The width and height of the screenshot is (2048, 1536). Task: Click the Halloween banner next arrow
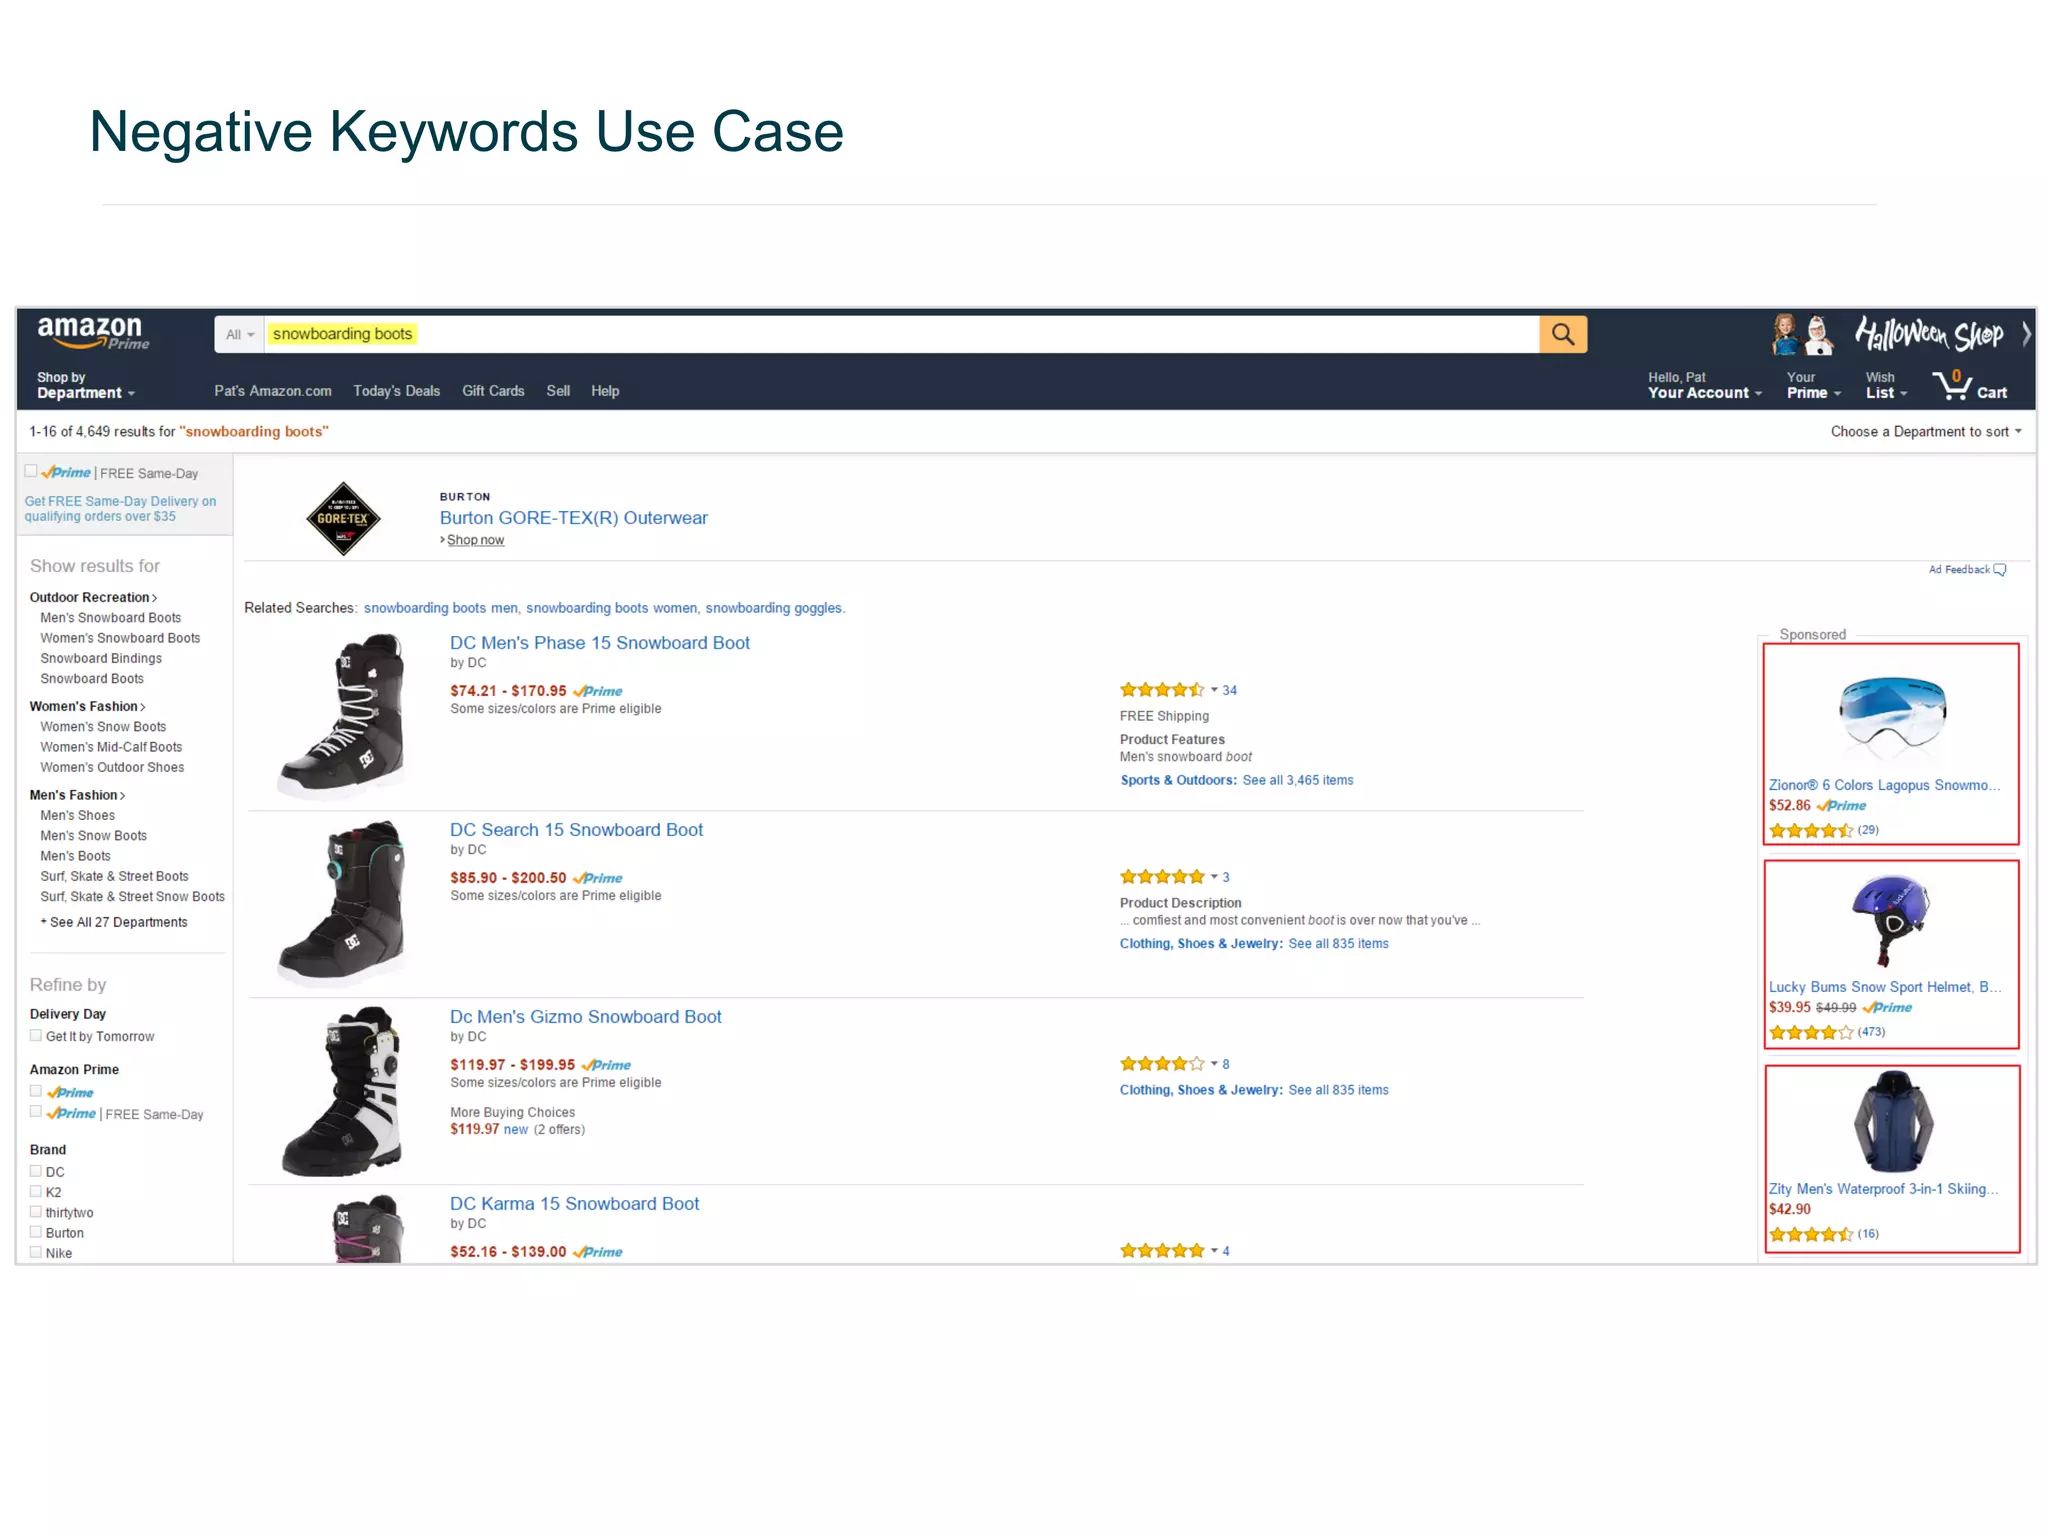click(x=2026, y=334)
